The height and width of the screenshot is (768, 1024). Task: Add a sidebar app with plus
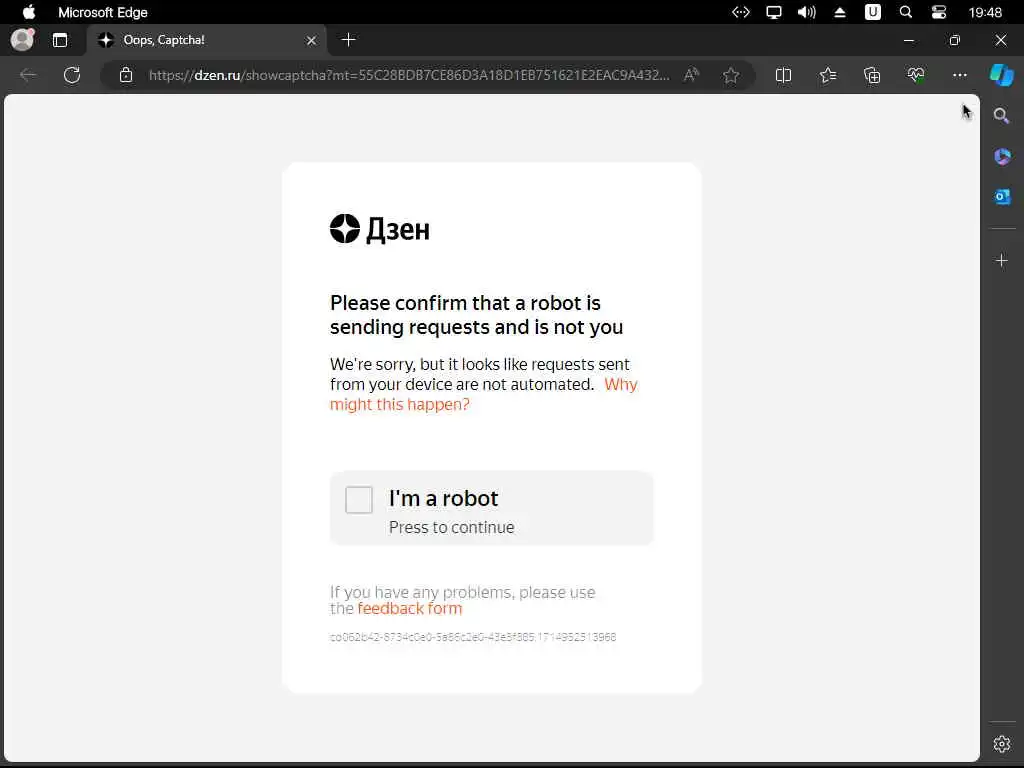tap(1002, 261)
